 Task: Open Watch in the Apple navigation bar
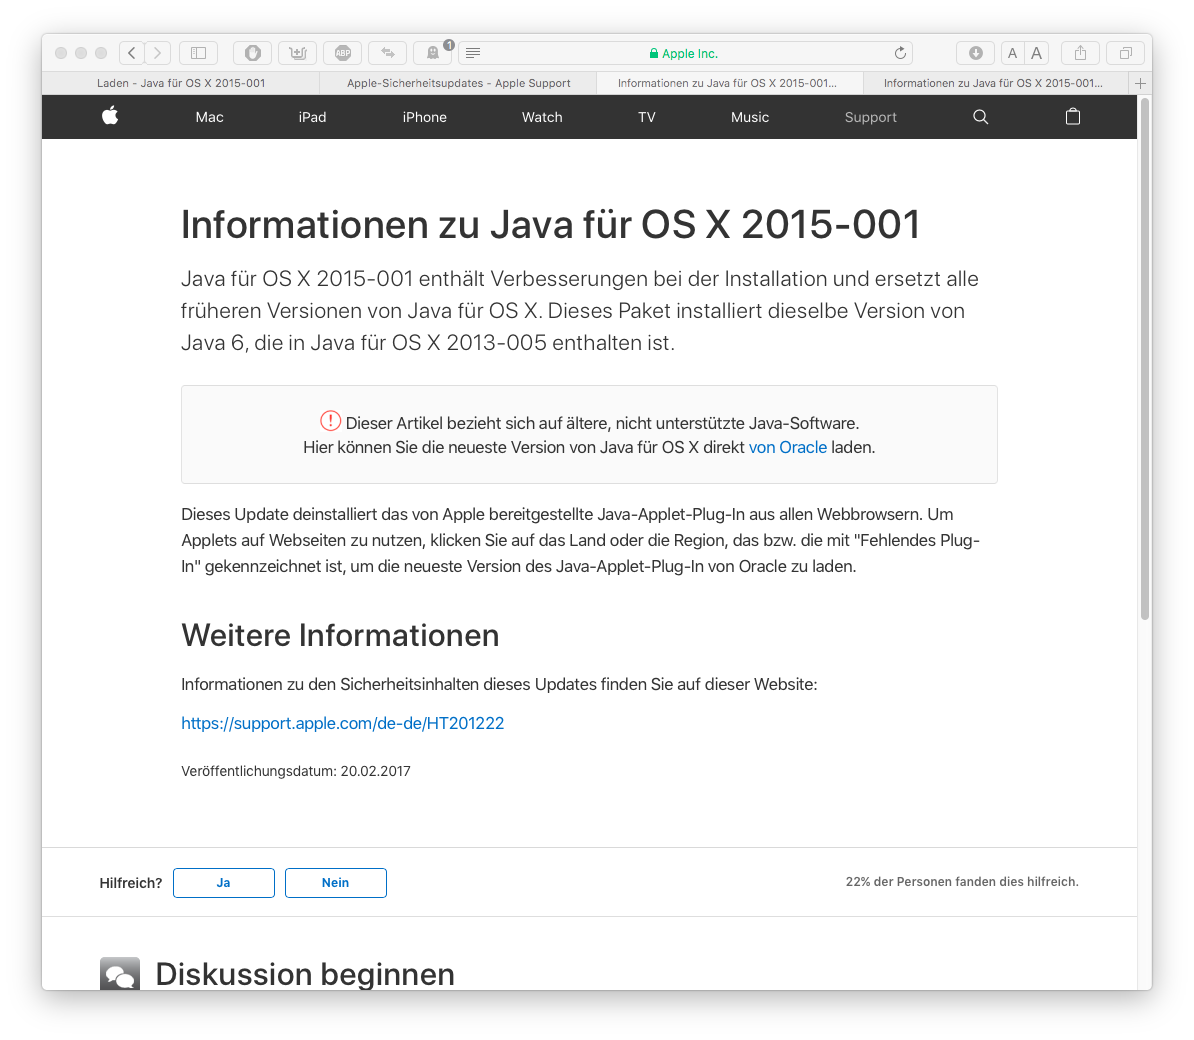542,117
